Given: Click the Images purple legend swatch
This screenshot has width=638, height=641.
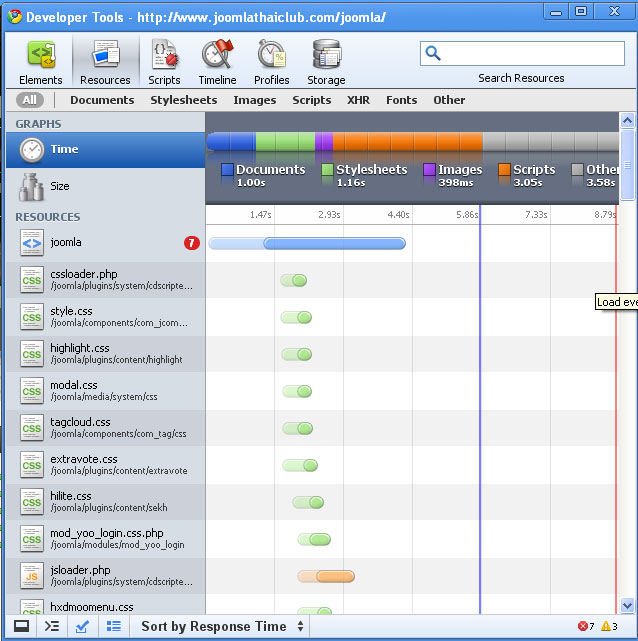Looking at the screenshot, I should point(429,169).
